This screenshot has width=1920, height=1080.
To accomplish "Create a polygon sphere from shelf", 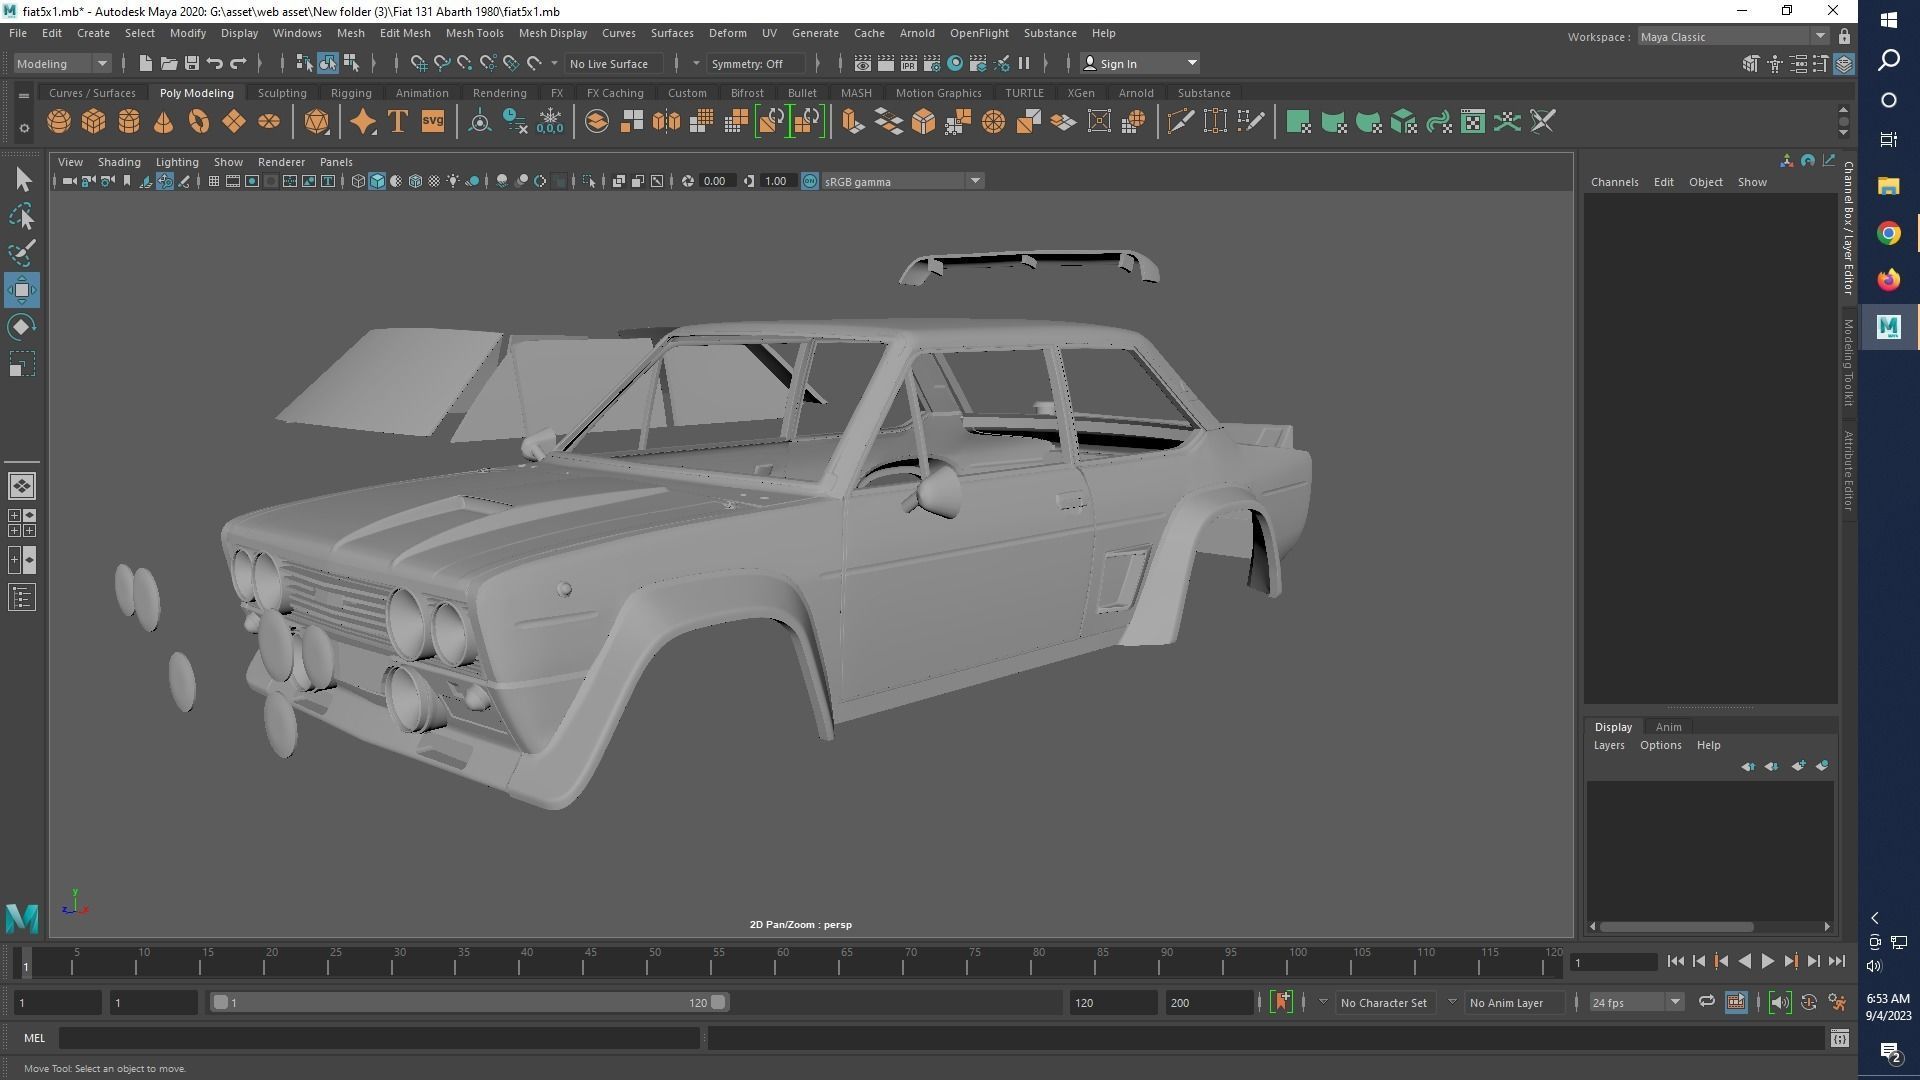I will click(59, 122).
